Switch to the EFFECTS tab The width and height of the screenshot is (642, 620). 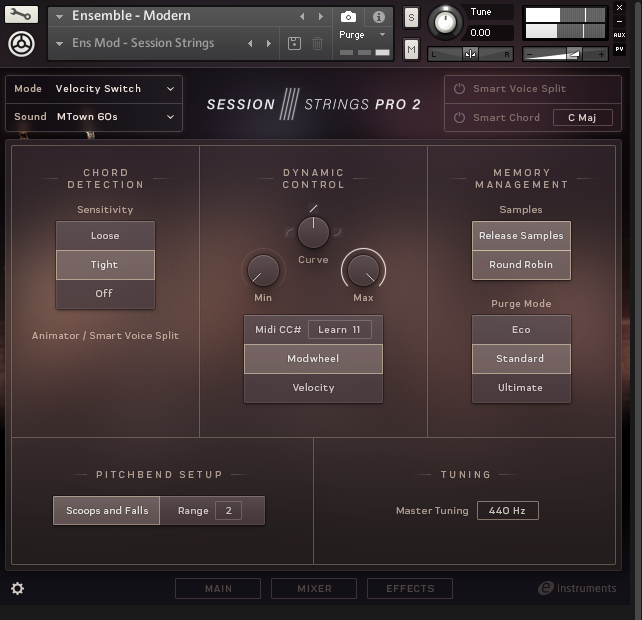click(409, 589)
